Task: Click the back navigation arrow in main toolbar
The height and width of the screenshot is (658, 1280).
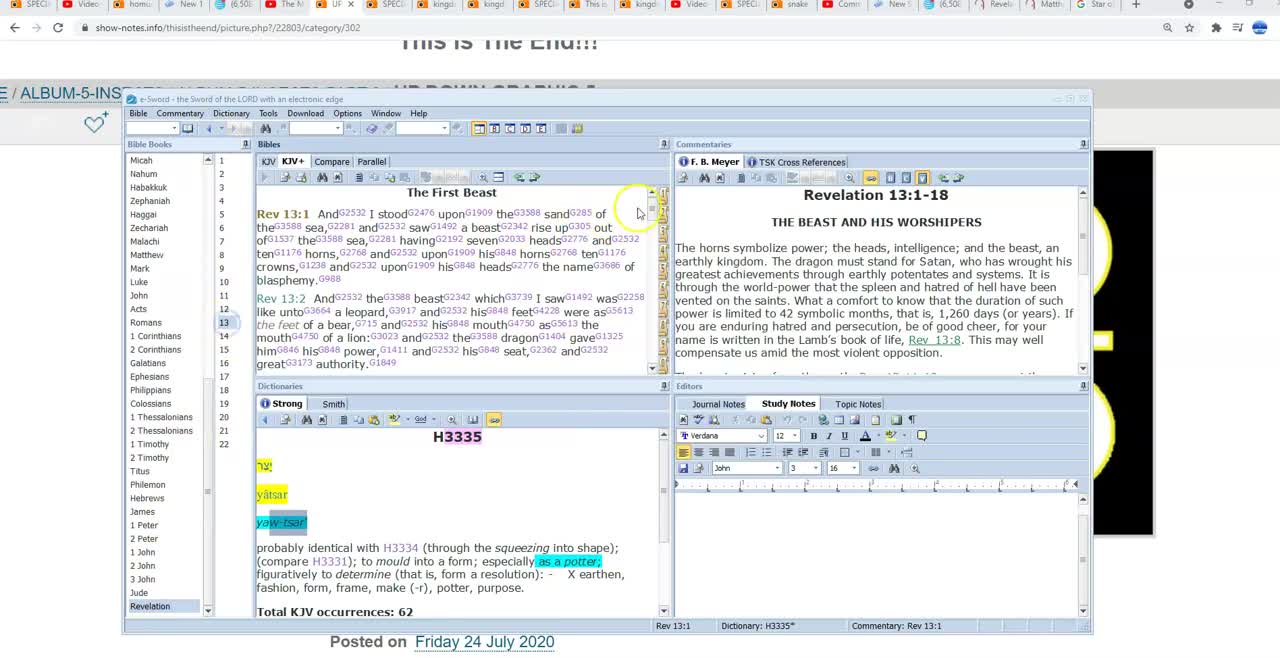Action: [x=209, y=129]
